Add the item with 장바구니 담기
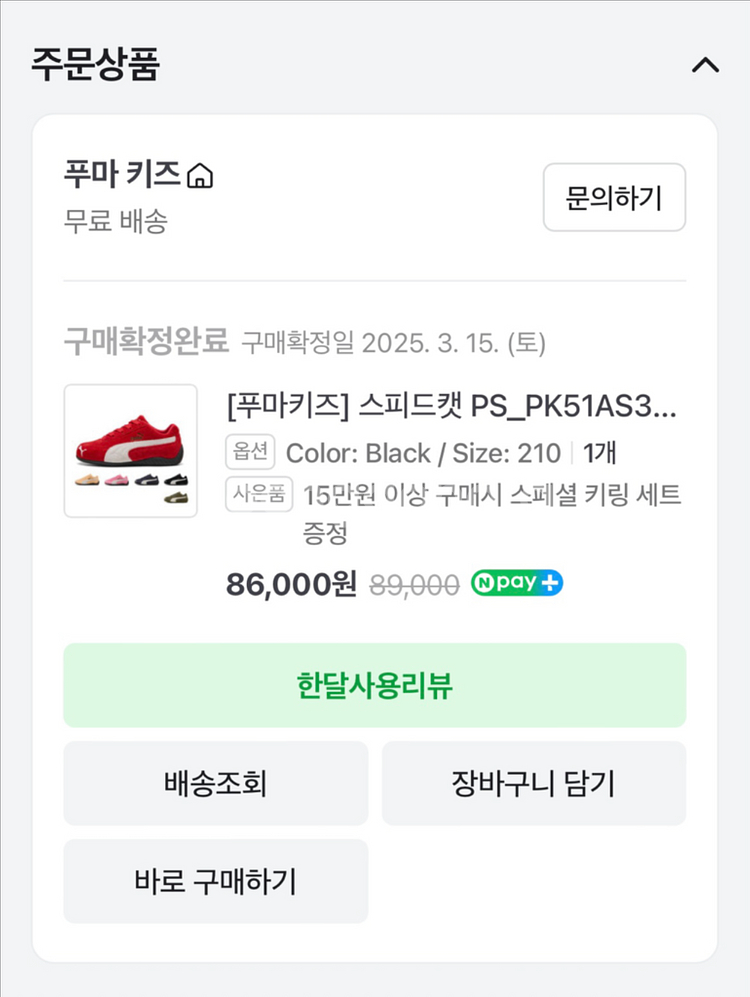Screen dimensions: 750x997 (x=533, y=783)
